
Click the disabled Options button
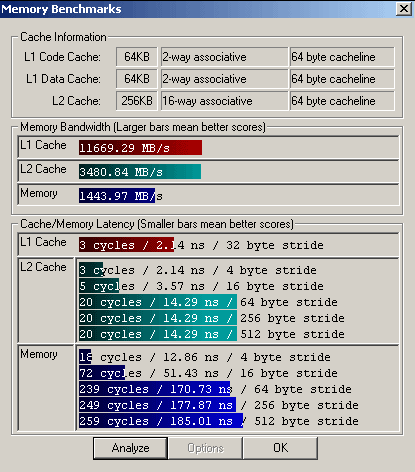205,448
